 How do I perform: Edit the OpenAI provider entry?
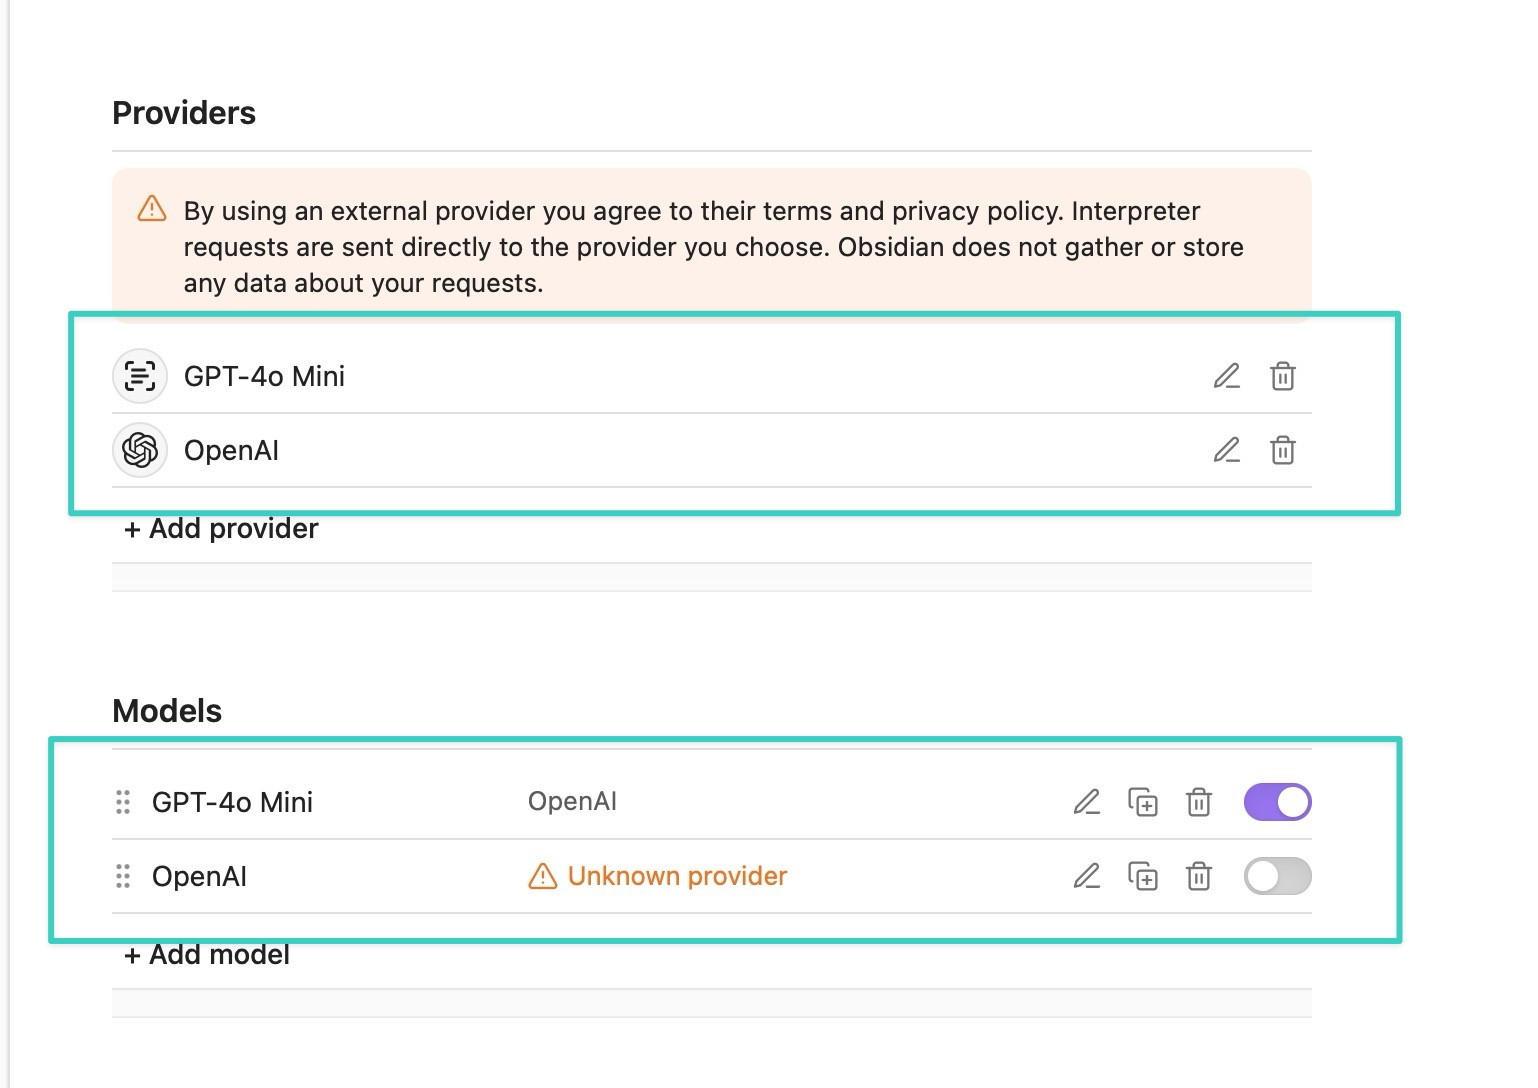point(1227,450)
